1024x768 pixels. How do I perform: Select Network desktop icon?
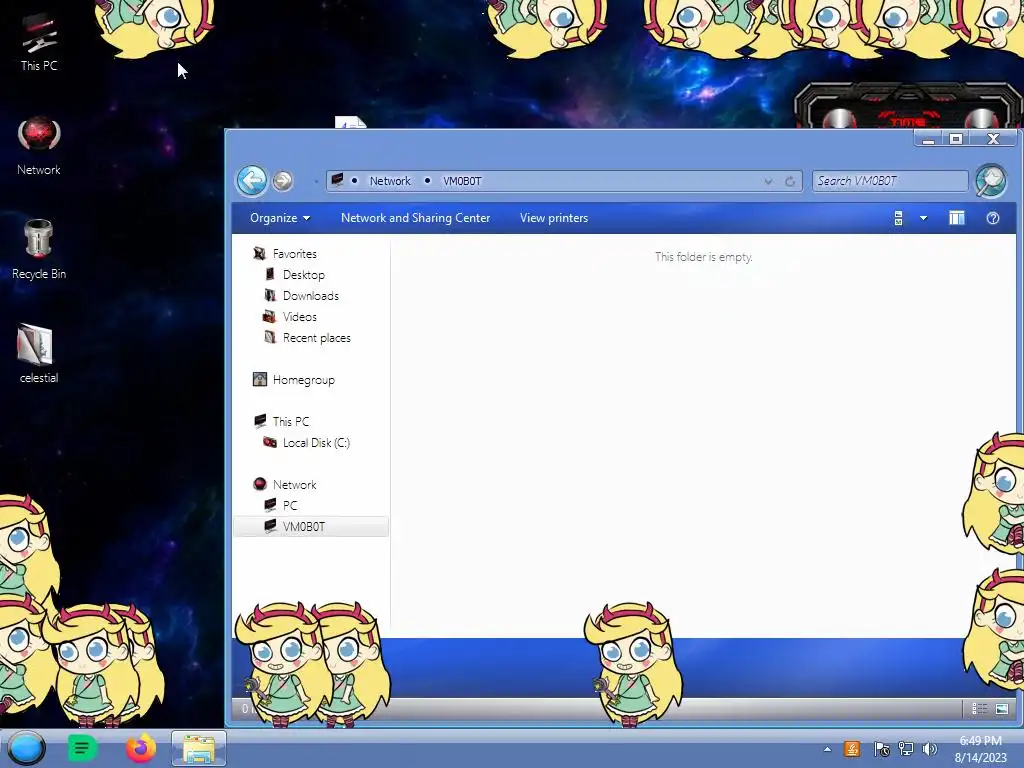point(39,146)
